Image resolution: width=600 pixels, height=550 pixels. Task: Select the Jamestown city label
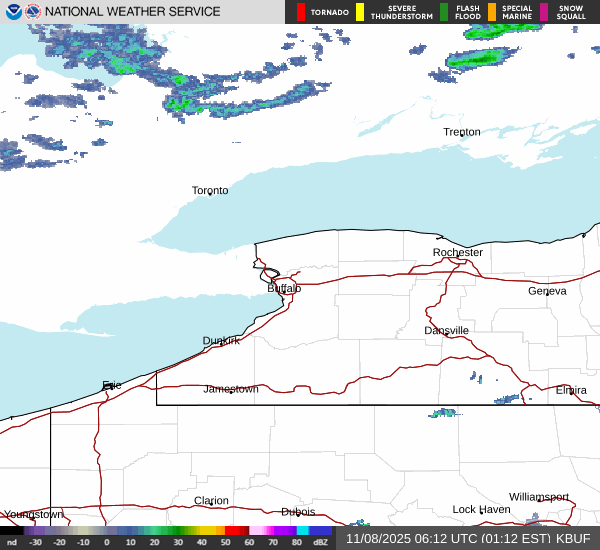[231, 389]
